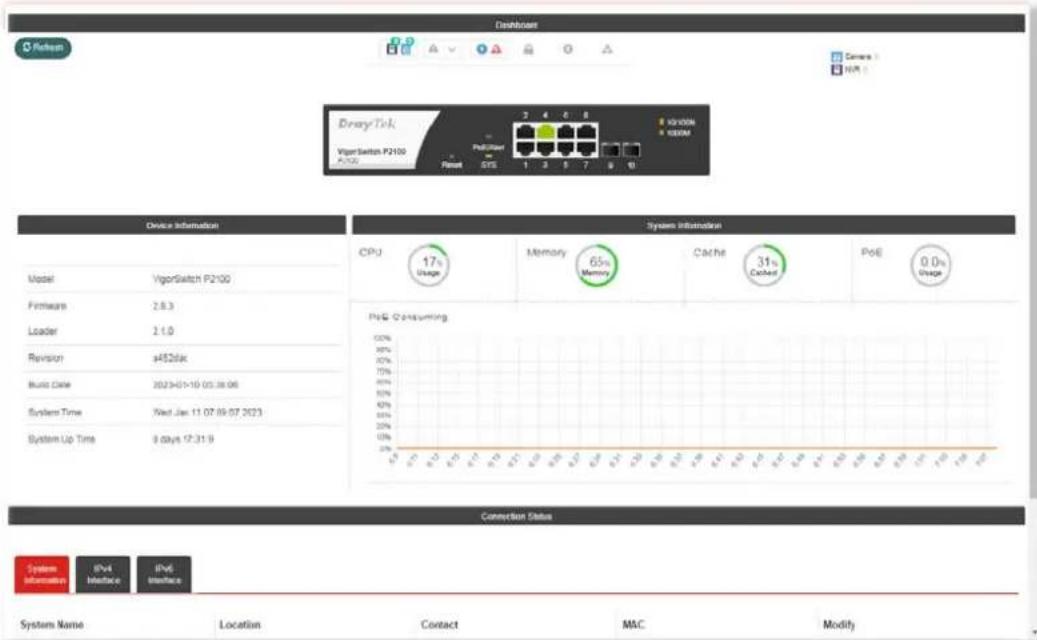Expand the chevron beside the gray A icon
Image resolution: width=1037 pixels, height=640 pixels.
(452, 50)
